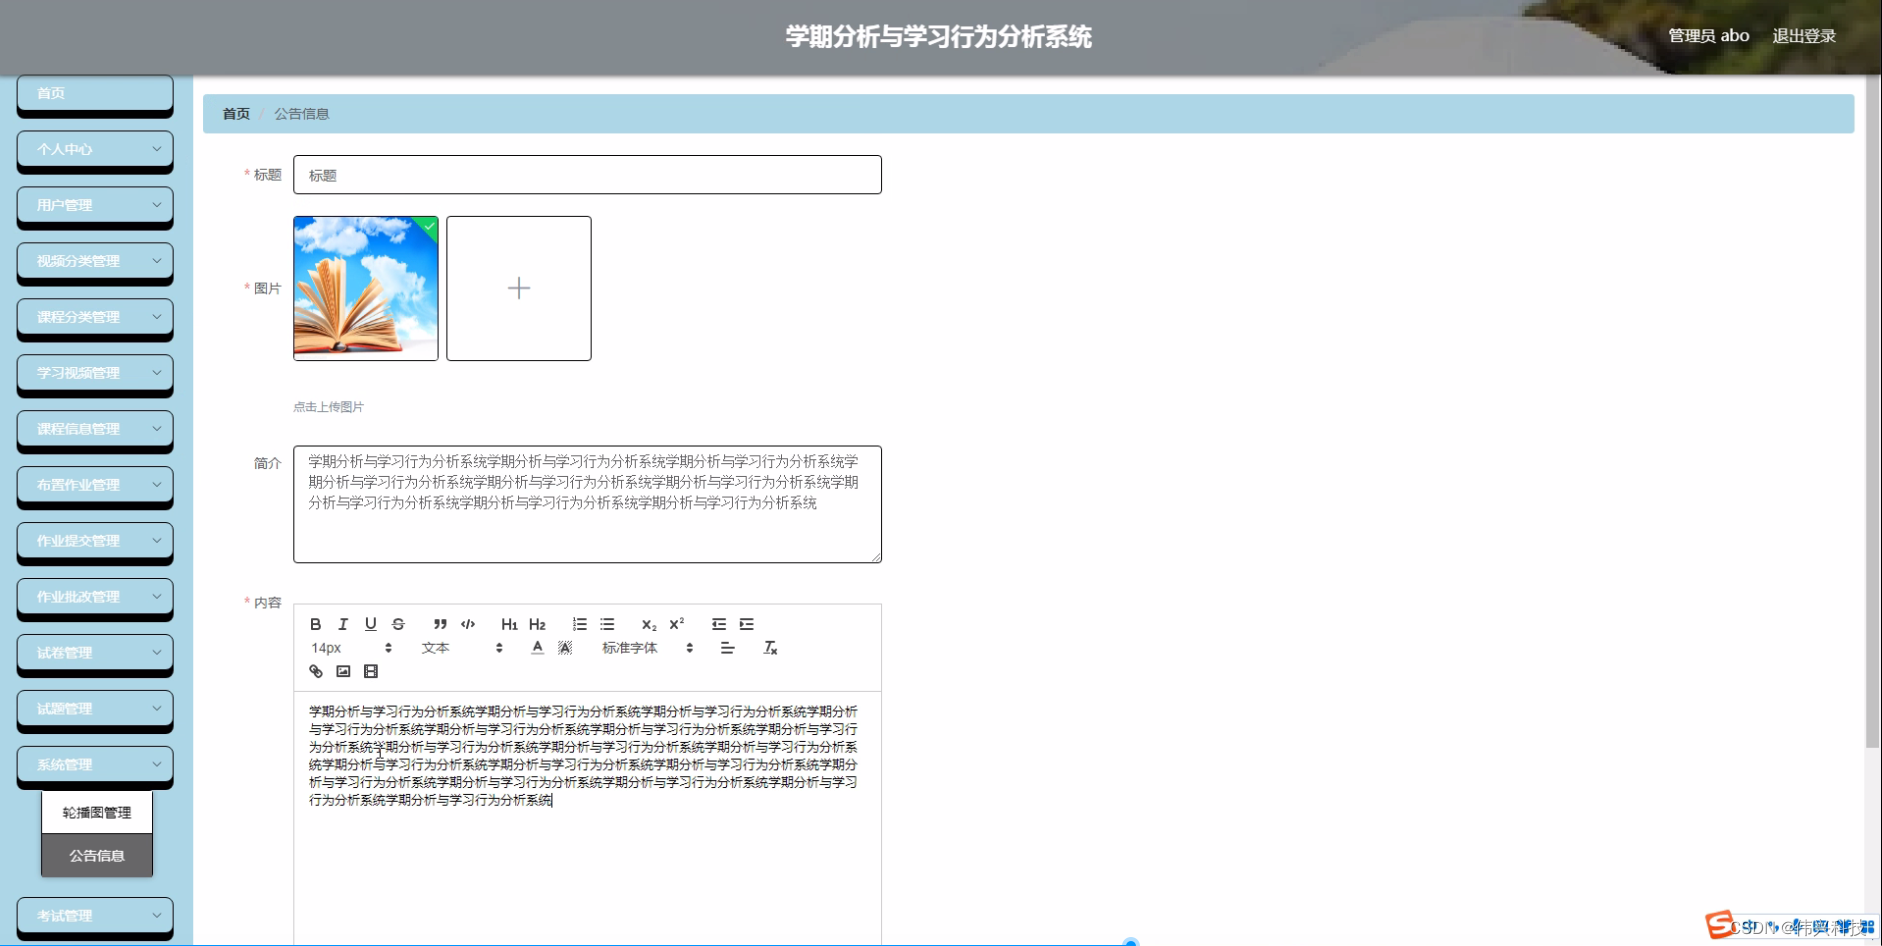Click the empty image upload box
Viewport: 1882px width, 946px height.
[x=518, y=288]
